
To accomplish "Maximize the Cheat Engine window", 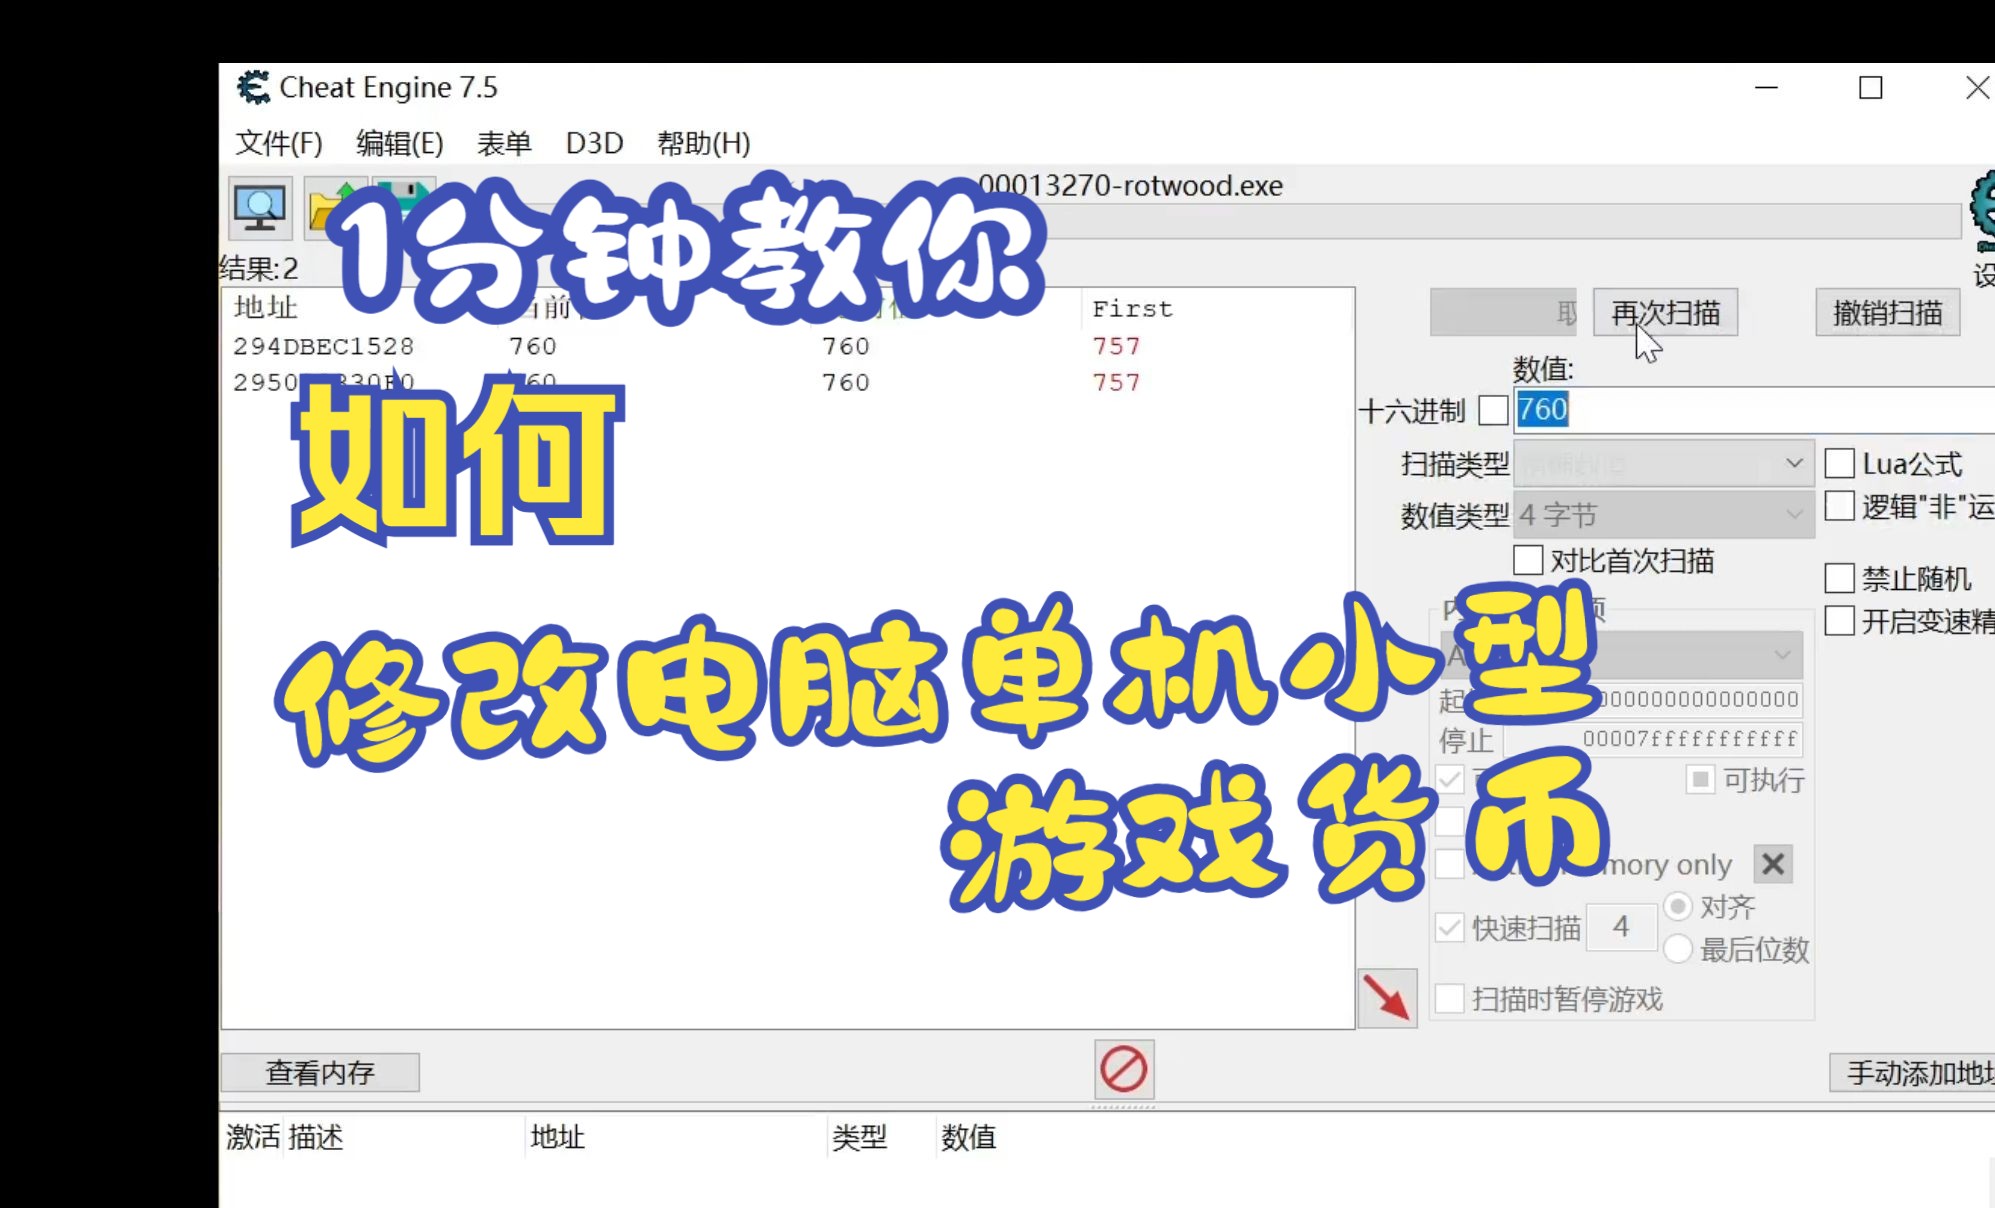I will [x=1870, y=88].
